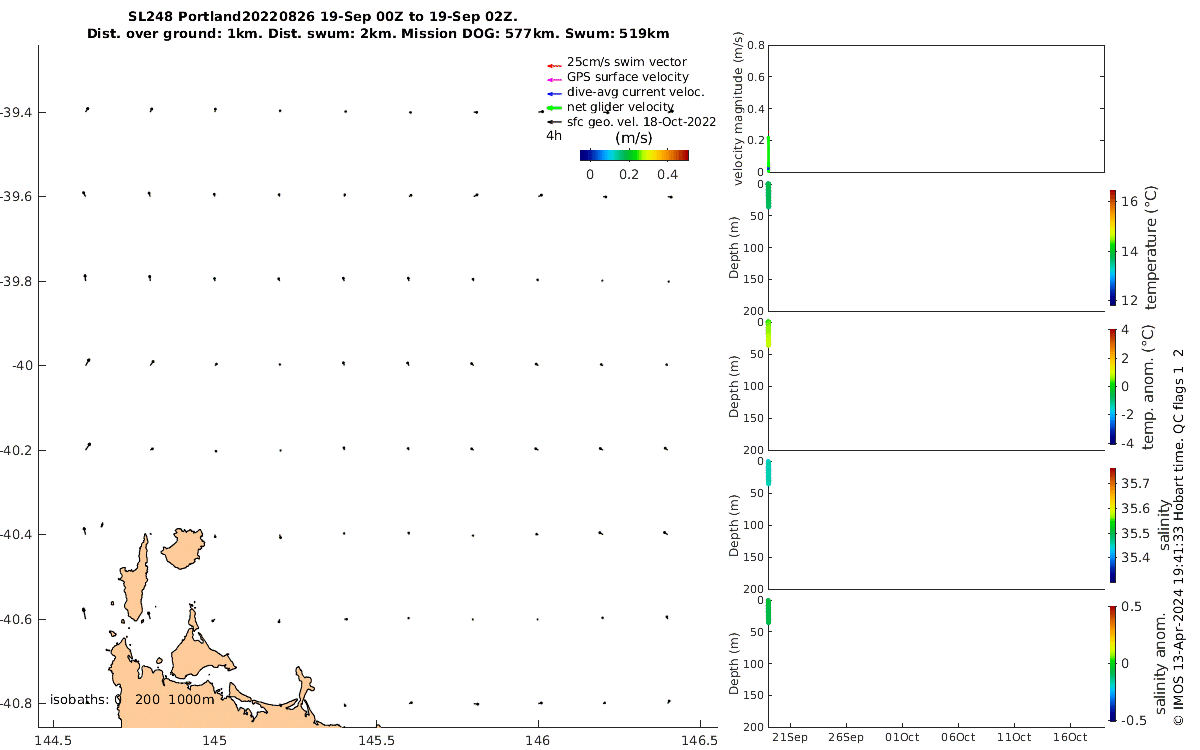
Task: Click the 35.4 tick on the salinity colorbar
Action: (1134, 557)
